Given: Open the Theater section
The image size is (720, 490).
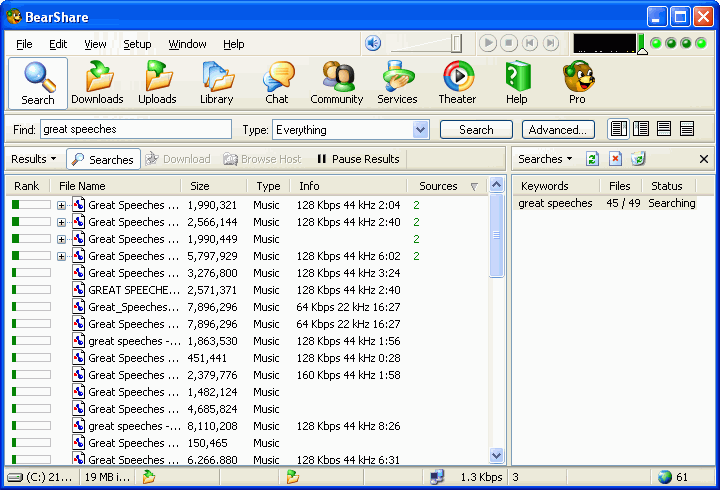Looking at the screenshot, I should tap(457, 84).
